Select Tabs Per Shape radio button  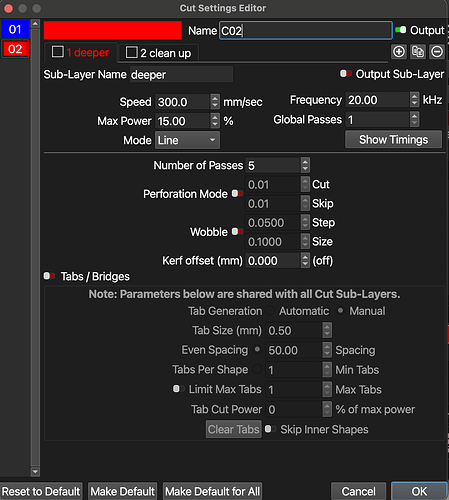pos(257,369)
